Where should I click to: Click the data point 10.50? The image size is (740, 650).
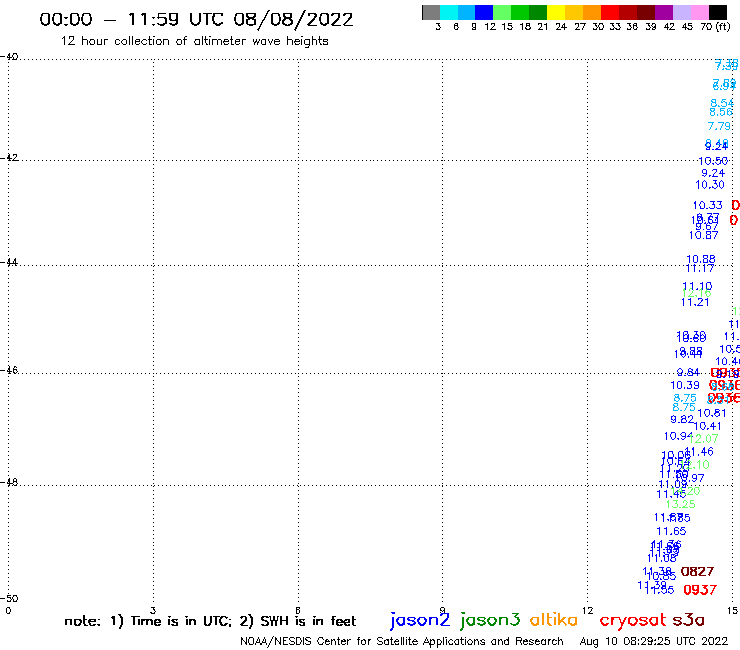(713, 161)
